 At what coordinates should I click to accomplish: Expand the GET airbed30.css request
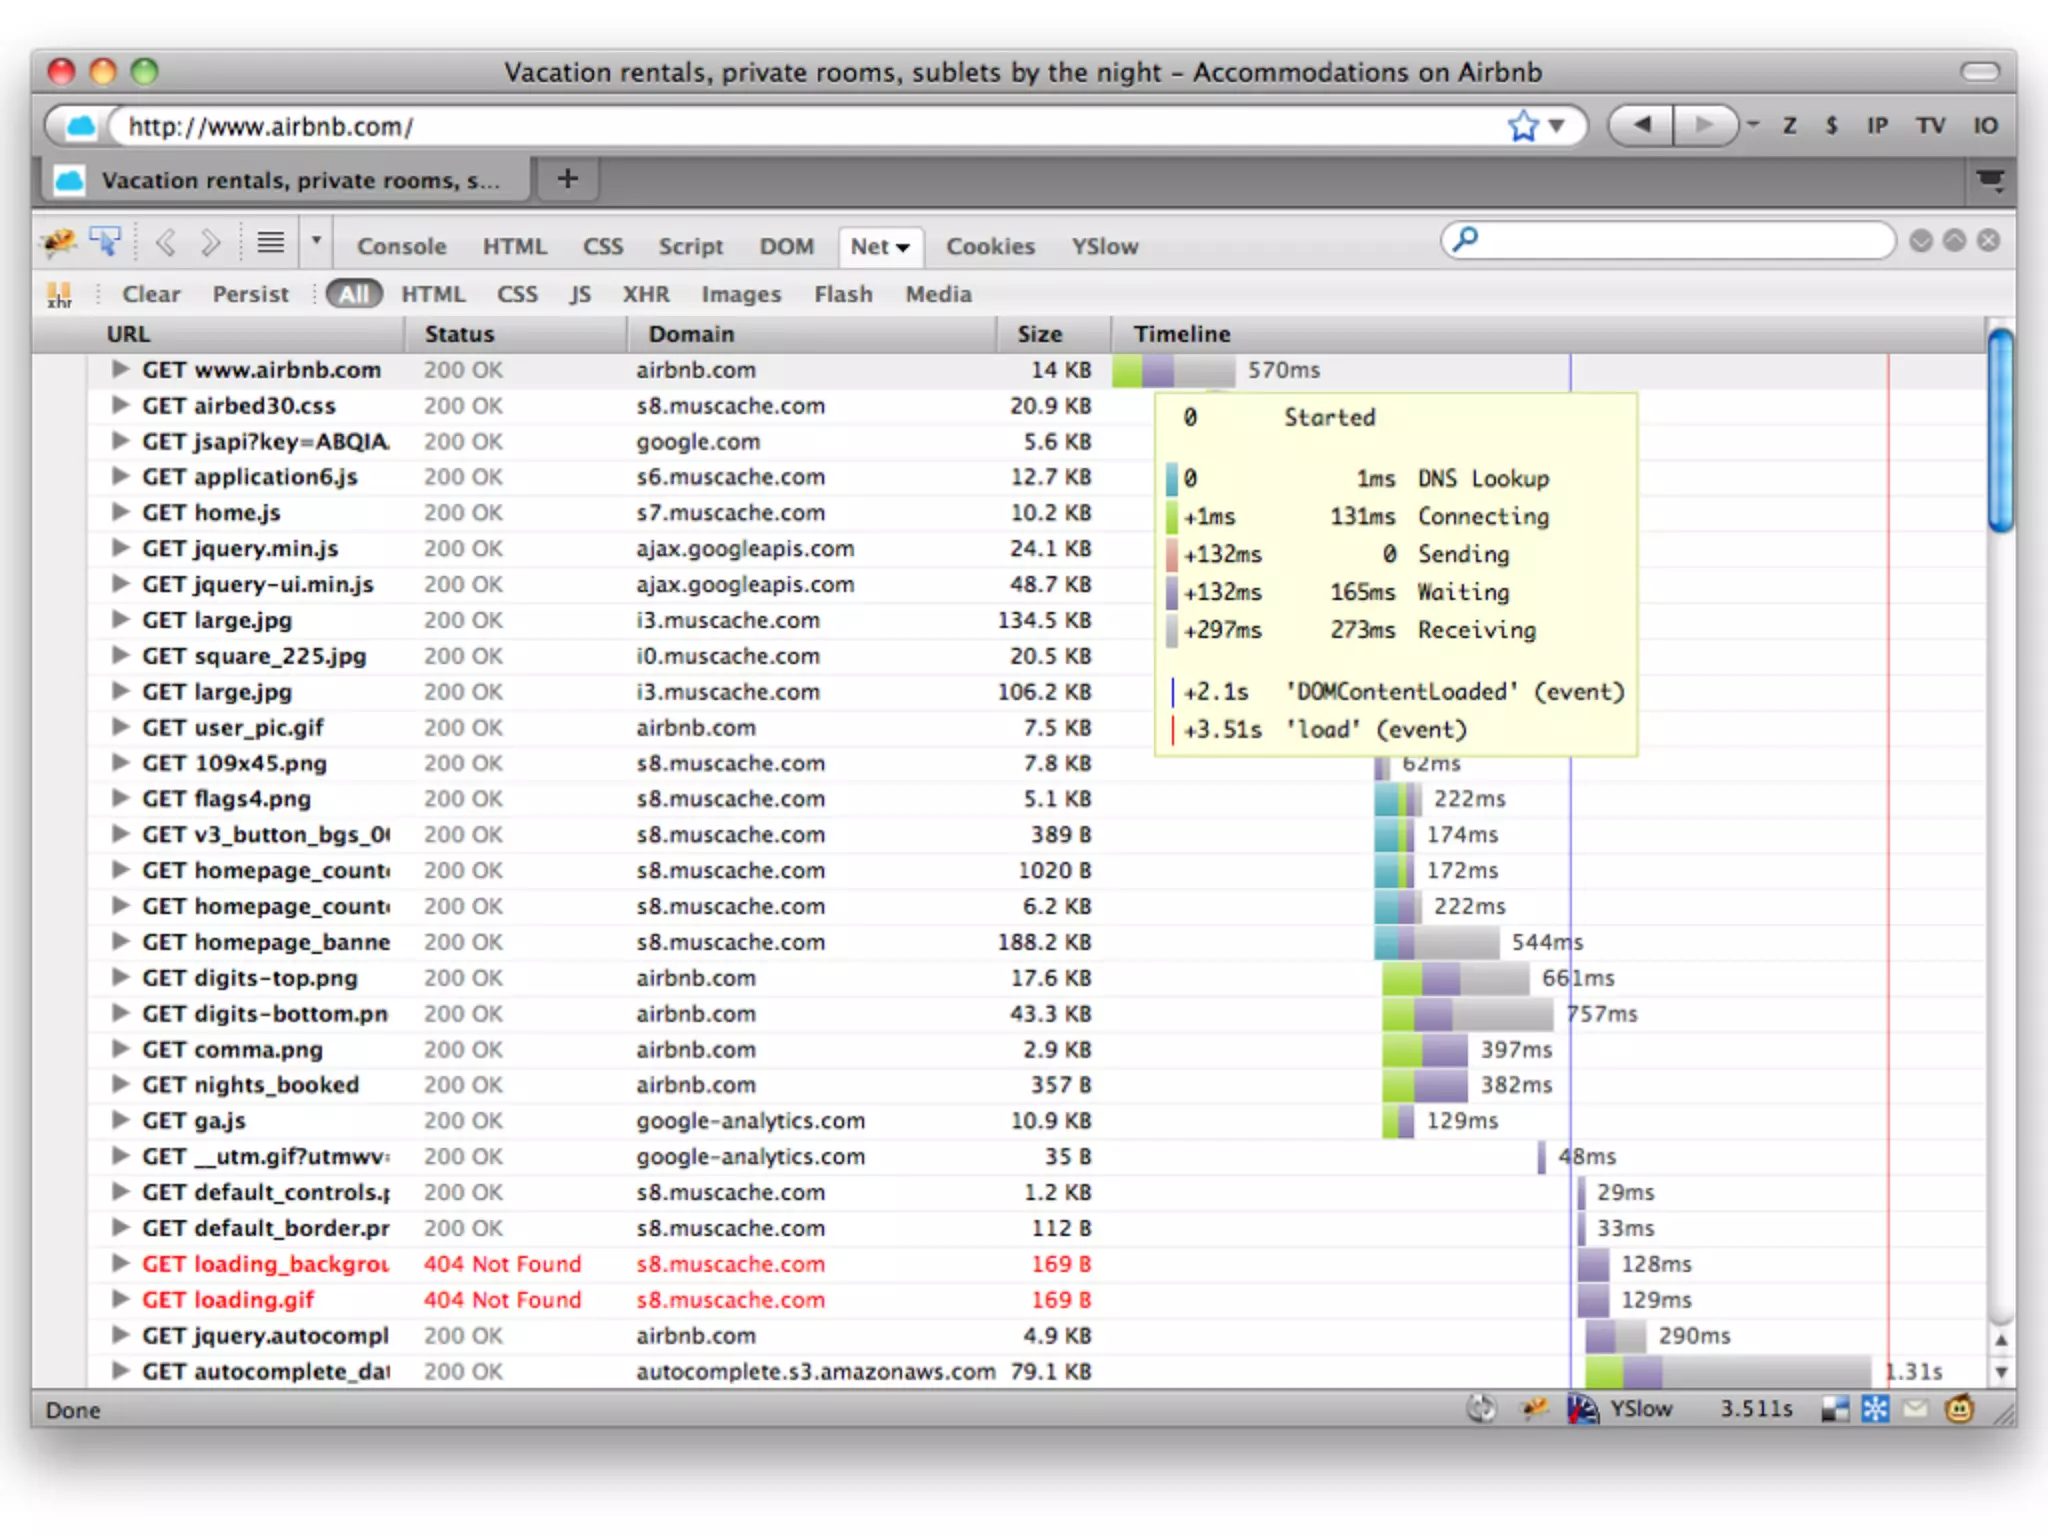[x=120, y=405]
